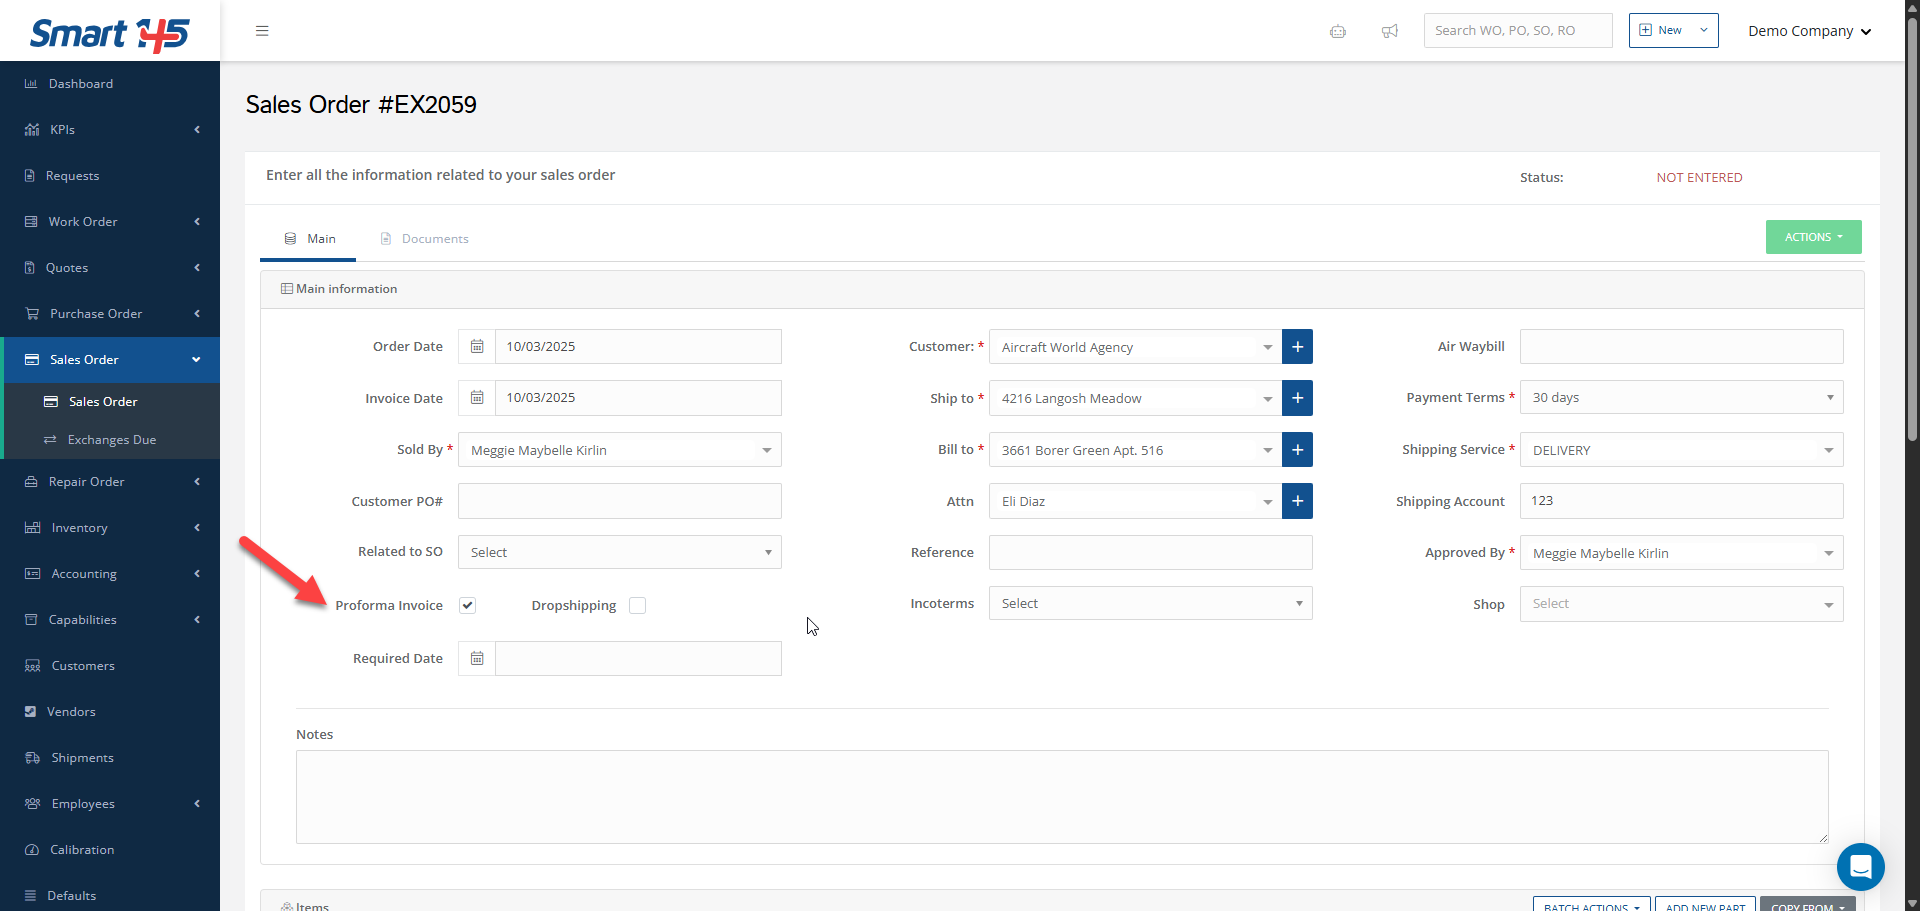
Task: Open the Sold By dropdown
Action: click(619, 450)
